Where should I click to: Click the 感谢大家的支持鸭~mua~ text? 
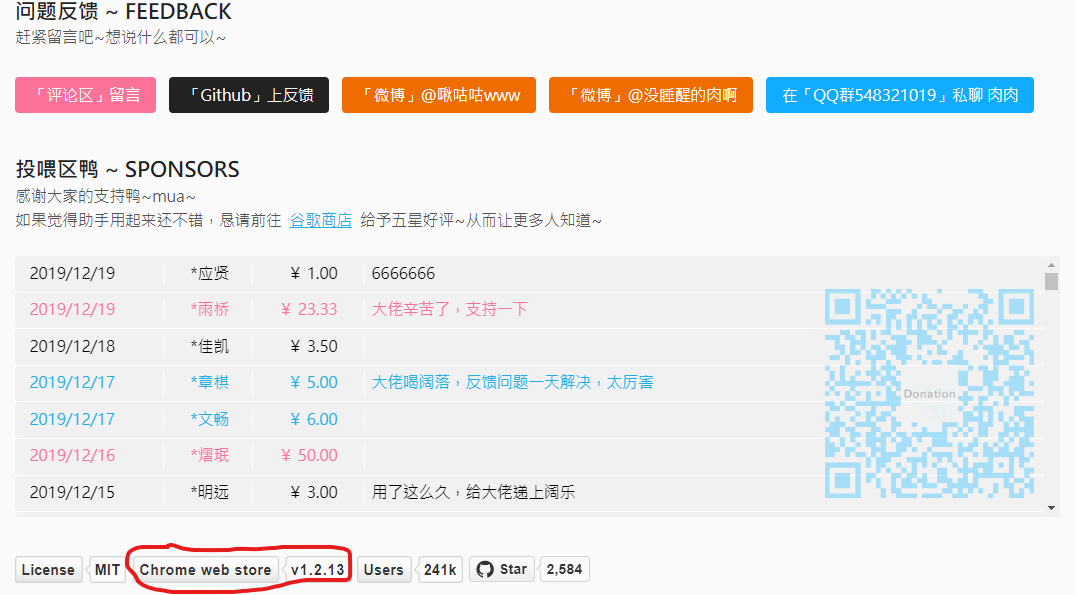tap(106, 196)
